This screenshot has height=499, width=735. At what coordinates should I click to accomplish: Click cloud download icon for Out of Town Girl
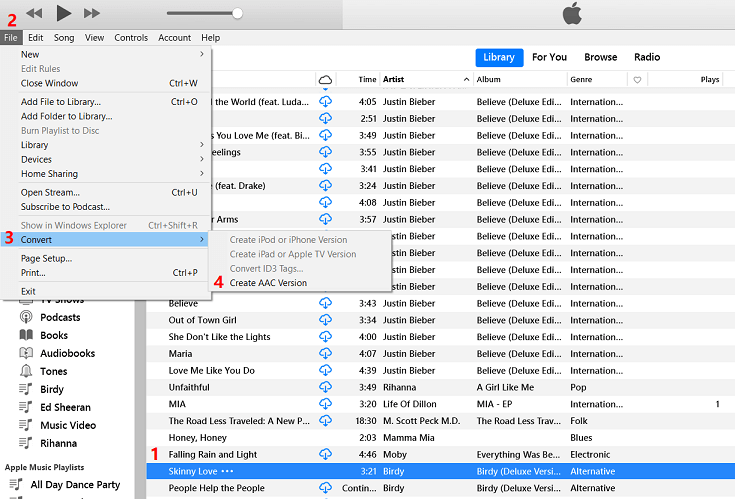pyautogui.click(x=325, y=320)
